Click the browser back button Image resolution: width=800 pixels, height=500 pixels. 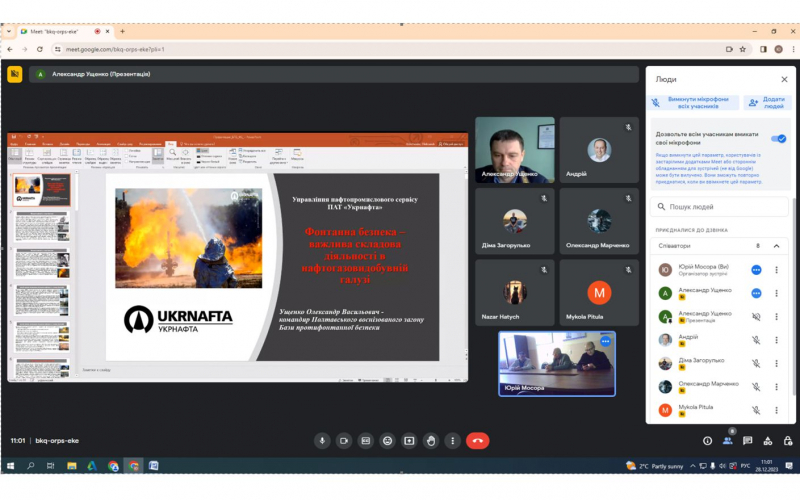10,49
